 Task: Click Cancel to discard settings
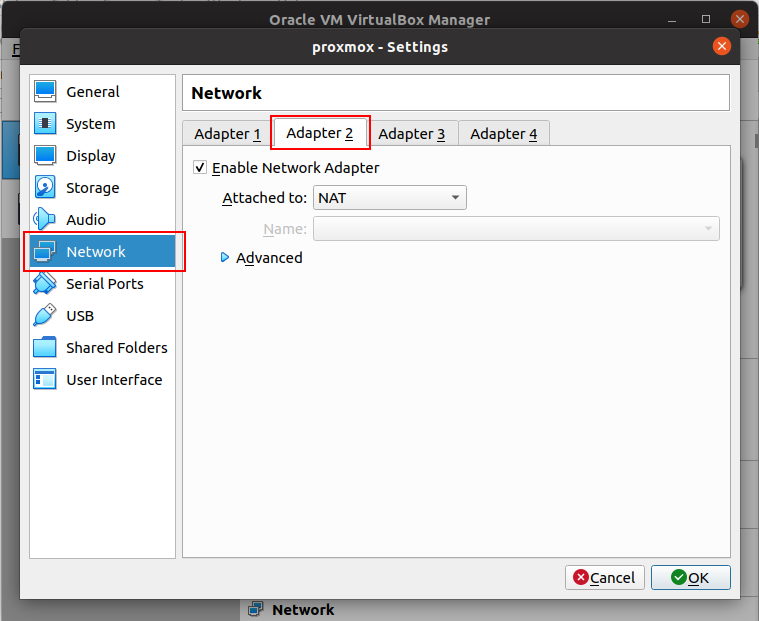click(605, 577)
